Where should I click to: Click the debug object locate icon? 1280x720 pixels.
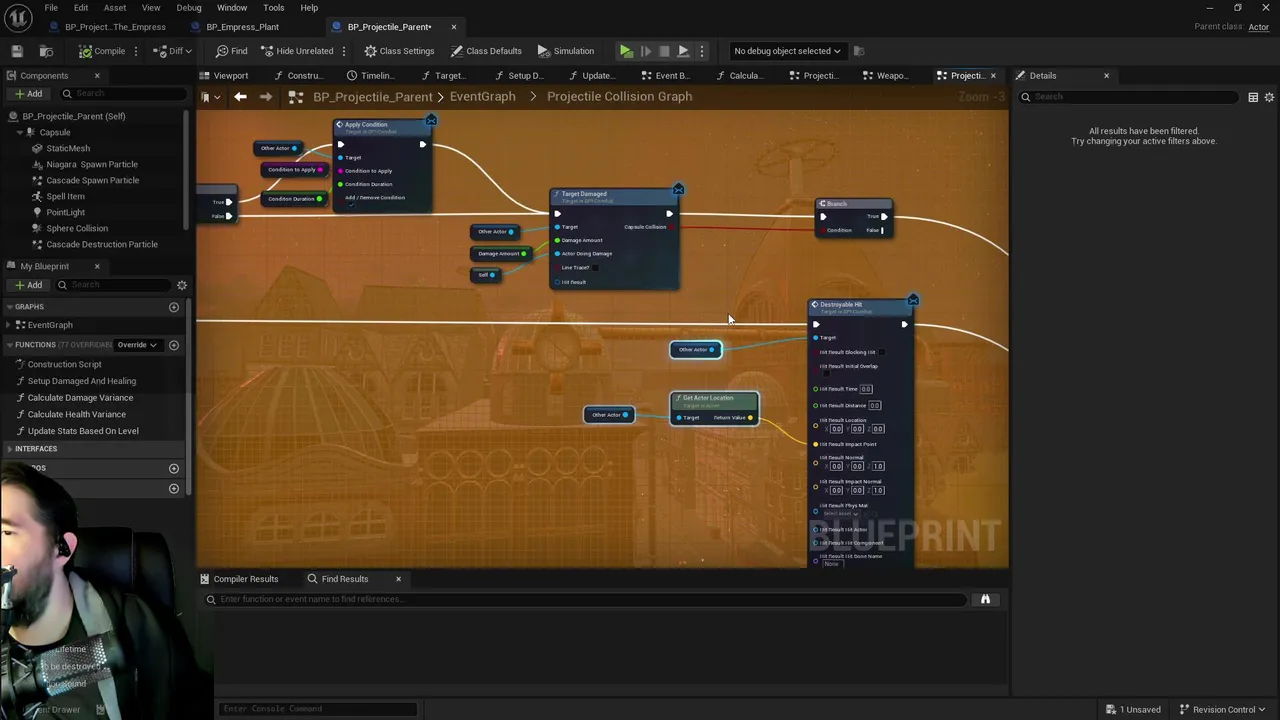click(859, 51)
